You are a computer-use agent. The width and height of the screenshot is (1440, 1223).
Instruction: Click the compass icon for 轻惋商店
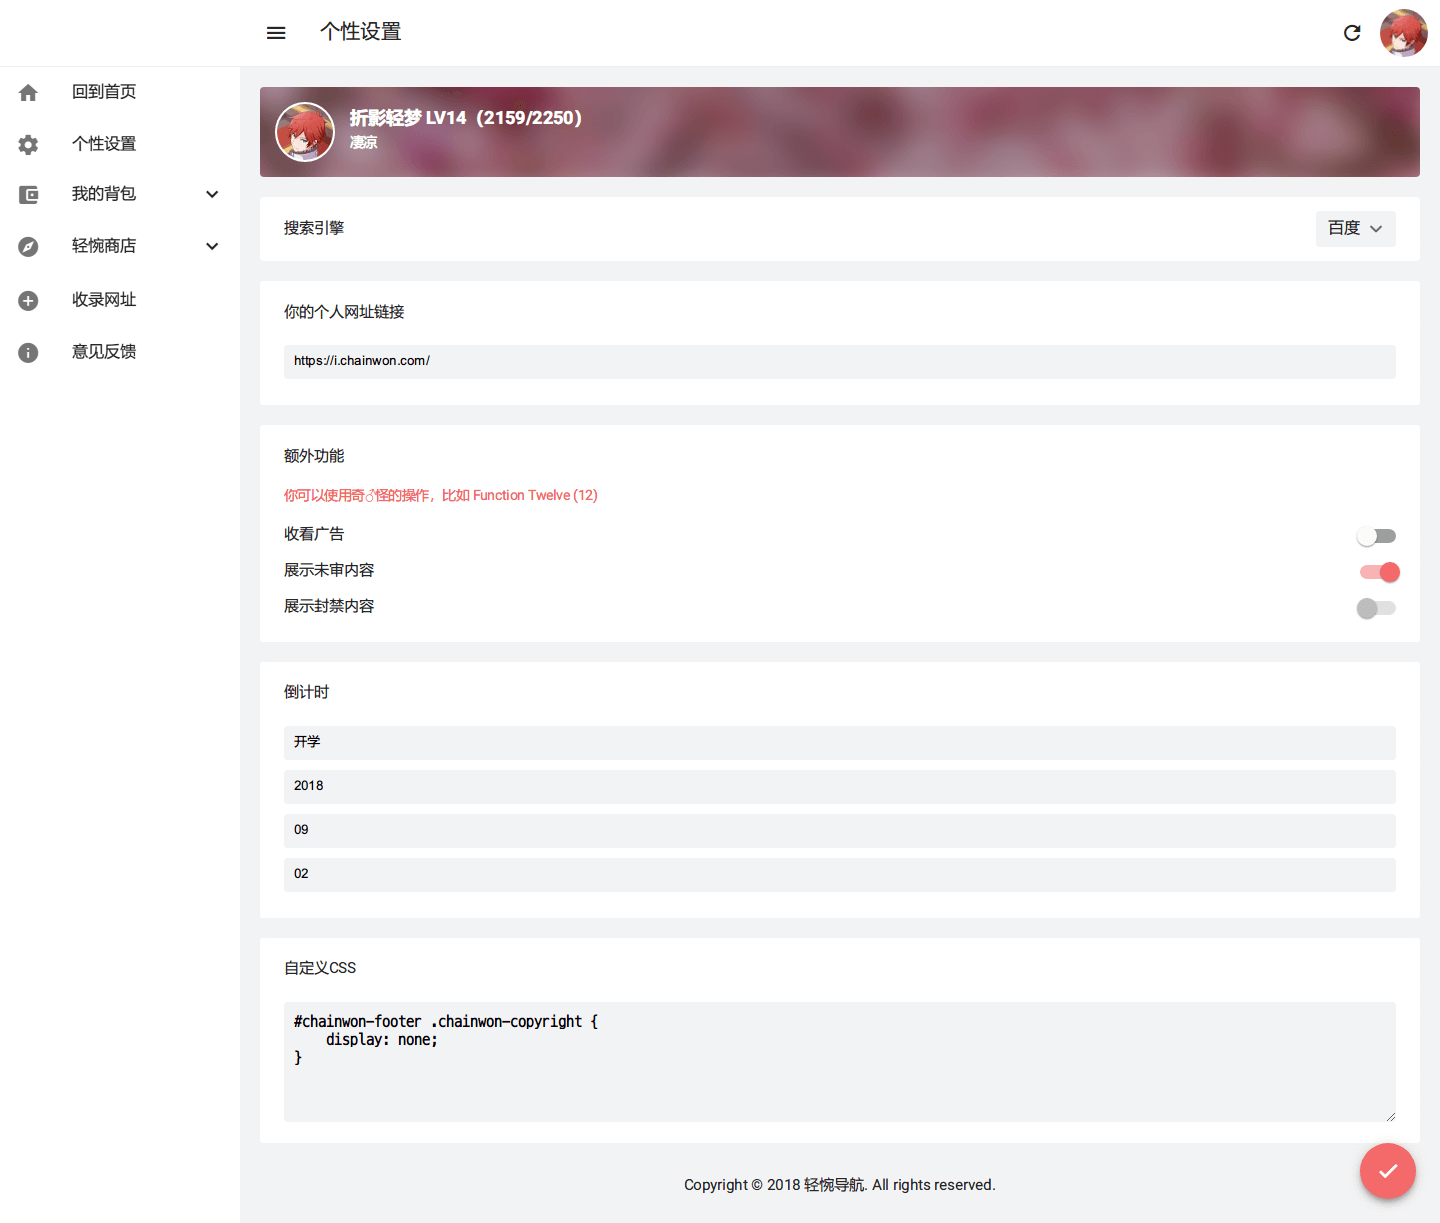tap(28, 247)
